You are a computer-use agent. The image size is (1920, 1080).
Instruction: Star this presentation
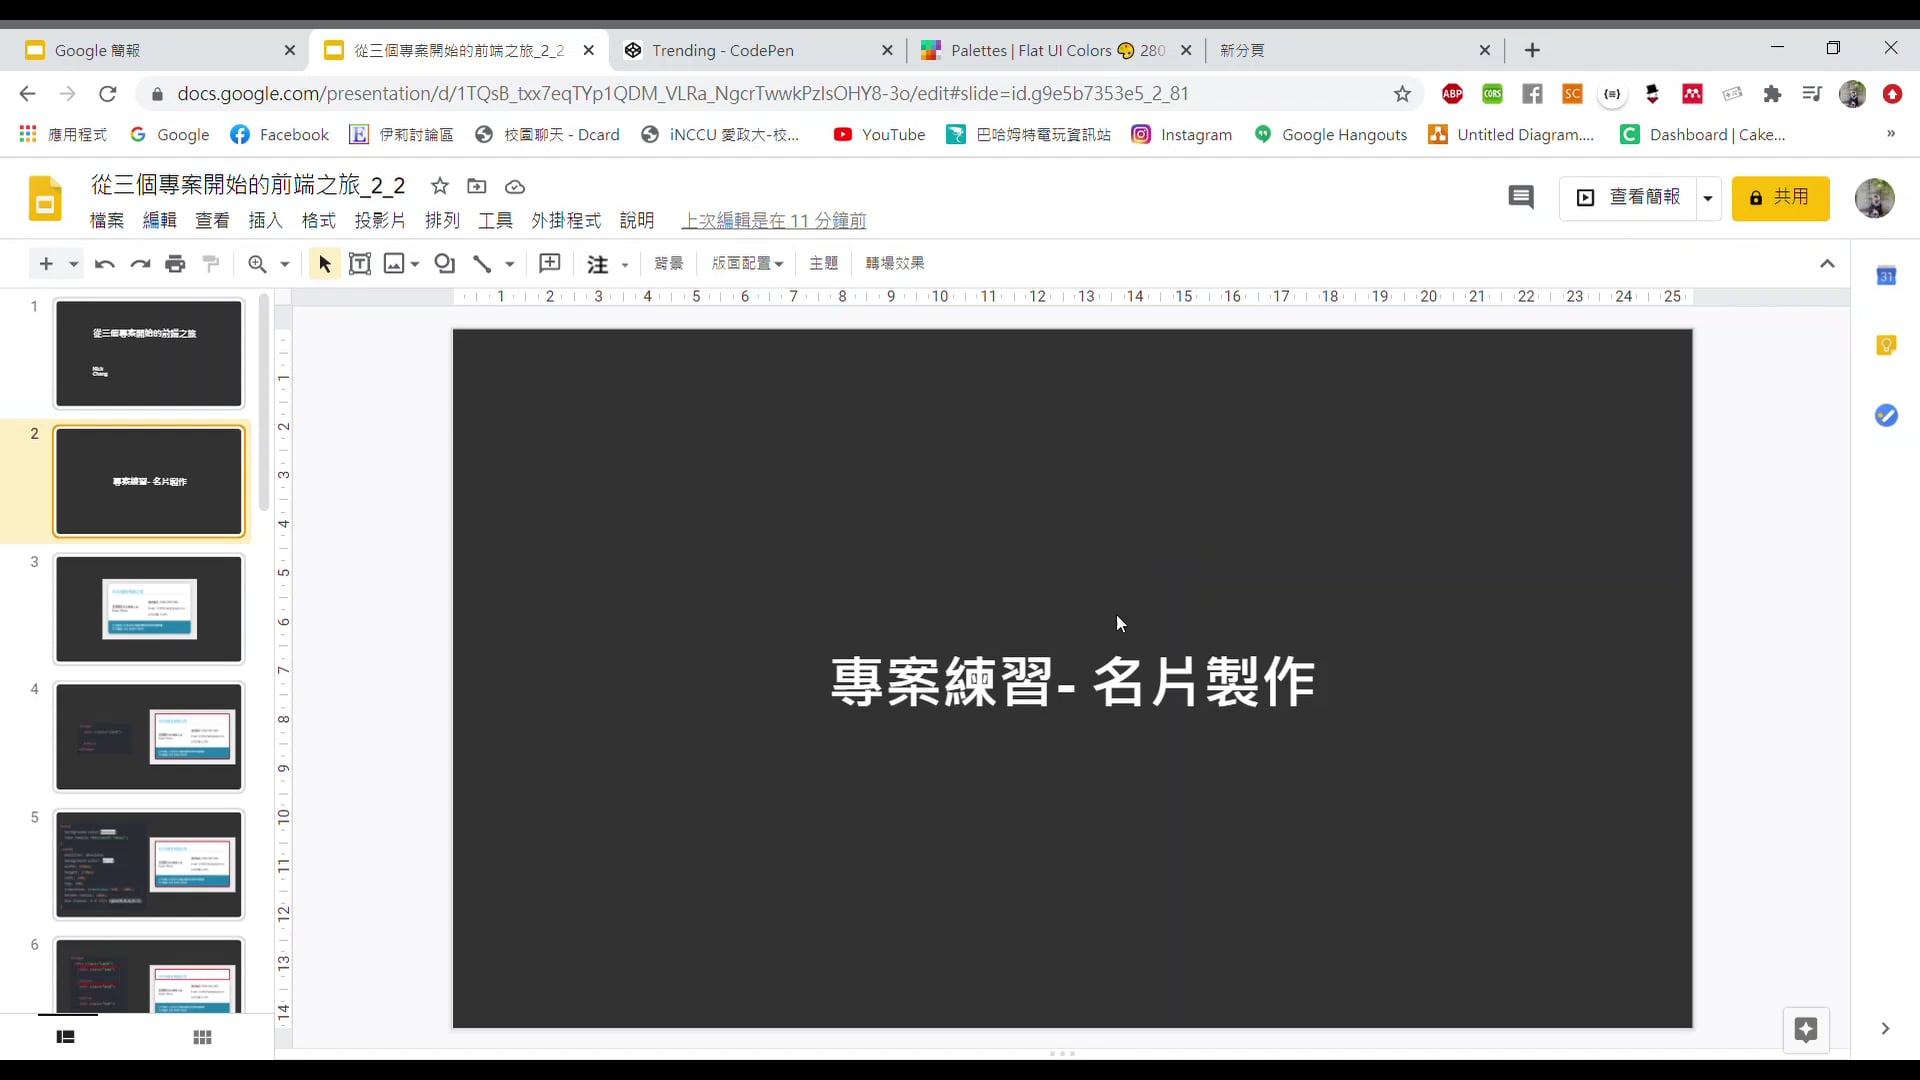(440, 187)
